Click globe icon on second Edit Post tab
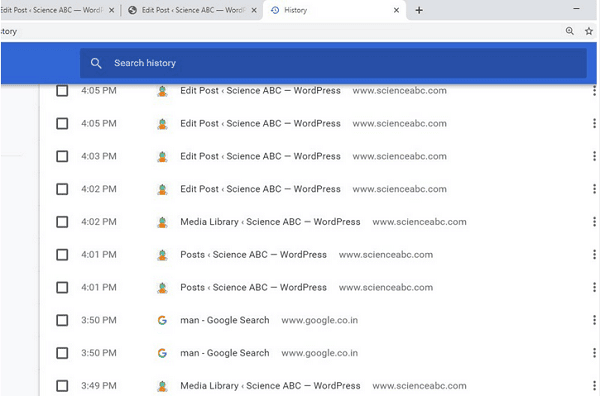 click(x=132, y=10)
